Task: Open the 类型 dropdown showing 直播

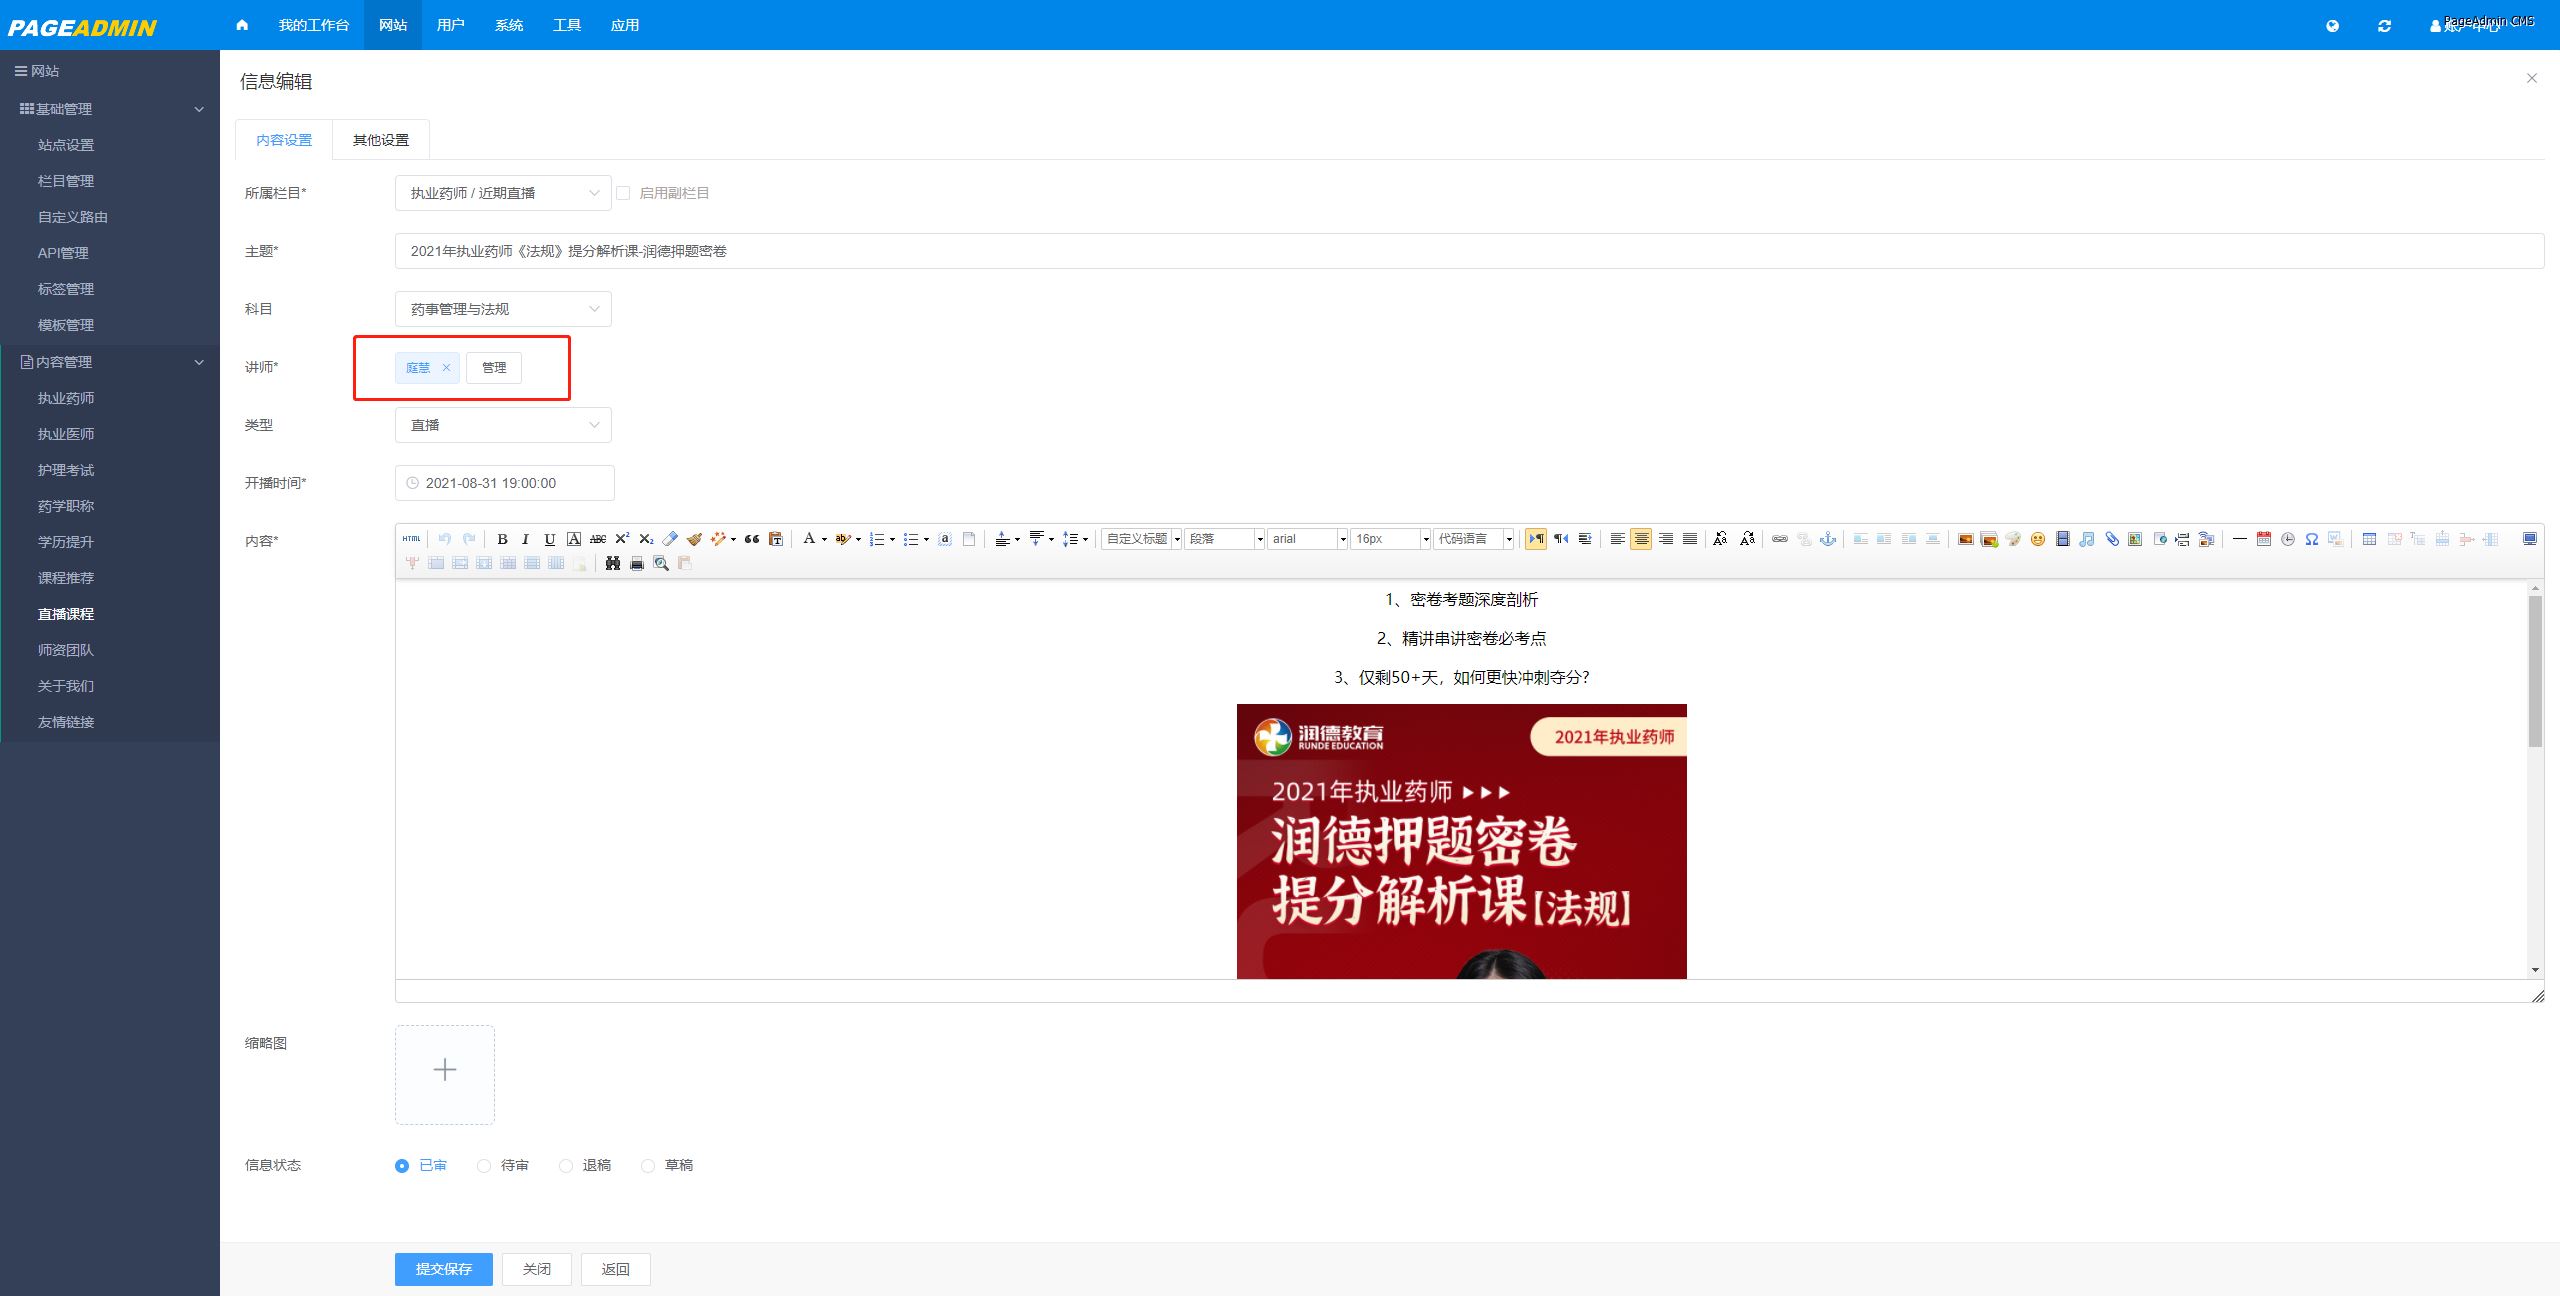Action: point(503,425)
